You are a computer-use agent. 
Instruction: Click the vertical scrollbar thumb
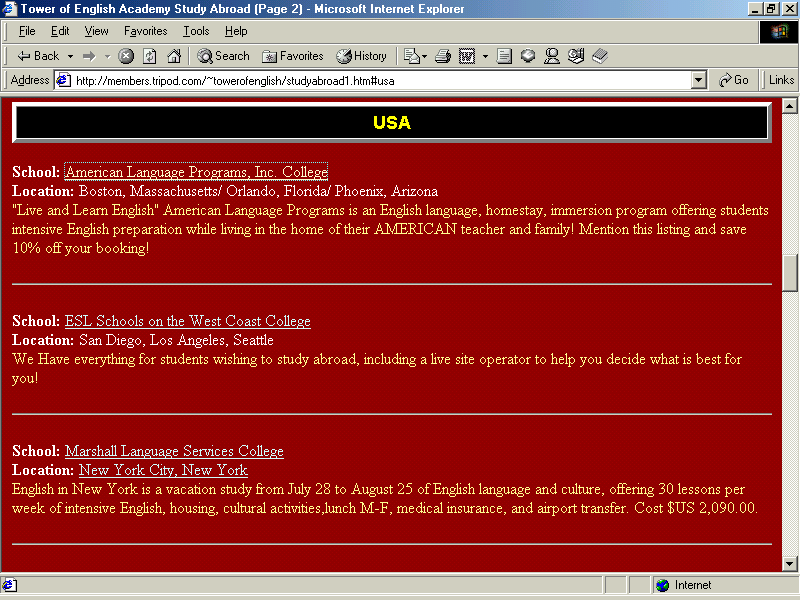point(789,272)
